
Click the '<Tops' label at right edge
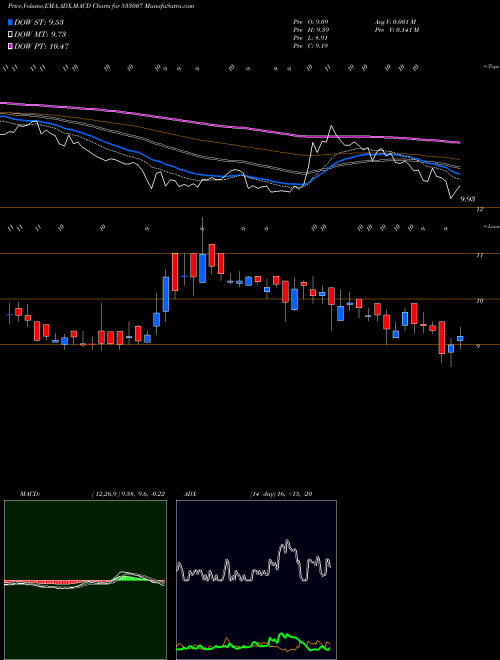click(491, 67)
